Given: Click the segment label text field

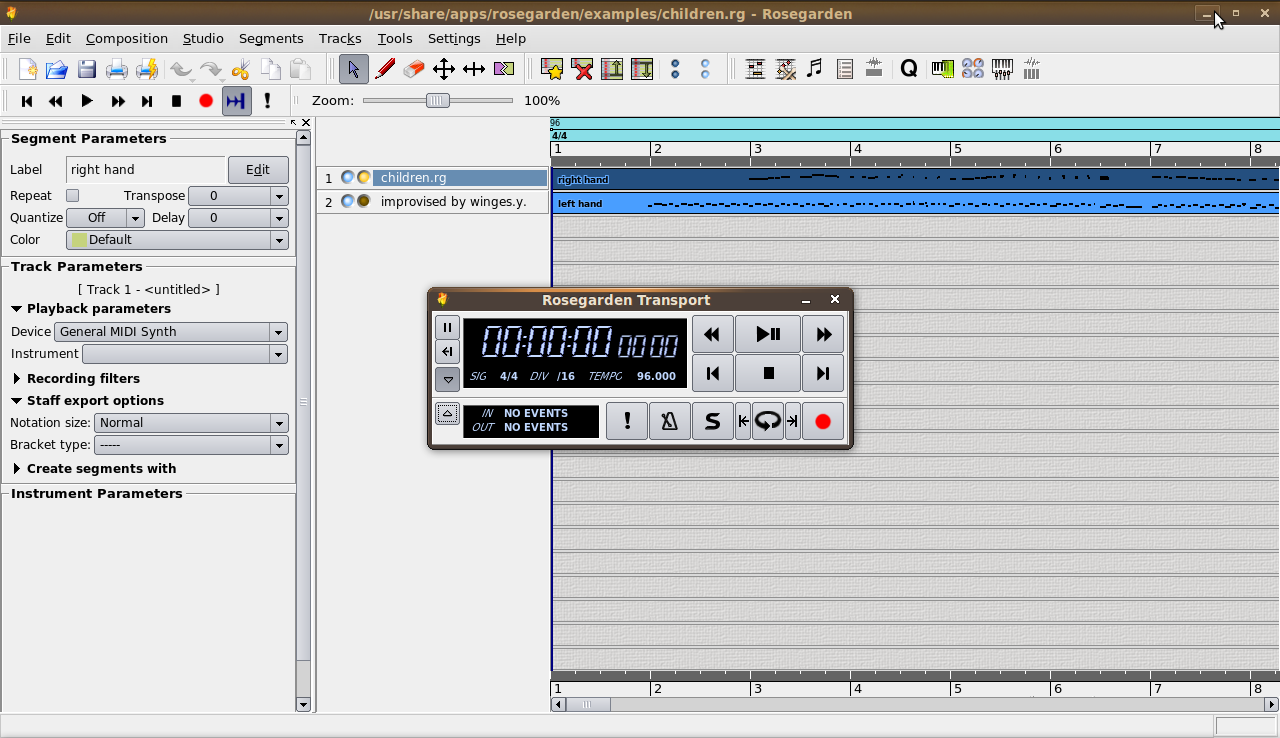Looking at the screenshot, I should (146, 170).
